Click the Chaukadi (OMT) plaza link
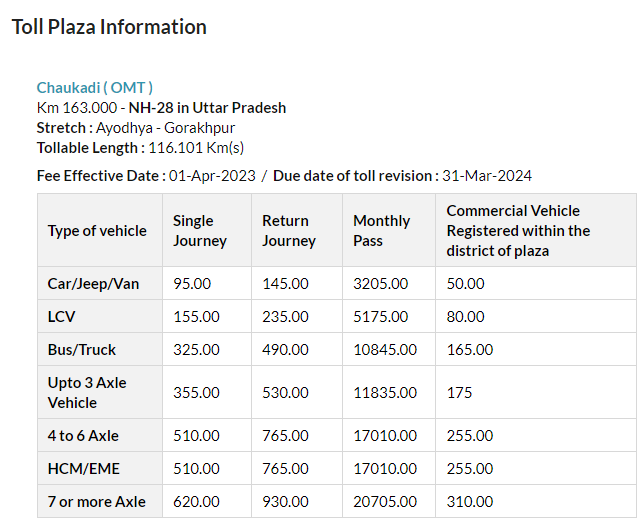This screenshot has height=525, width=637. click(x=95, y=88)
